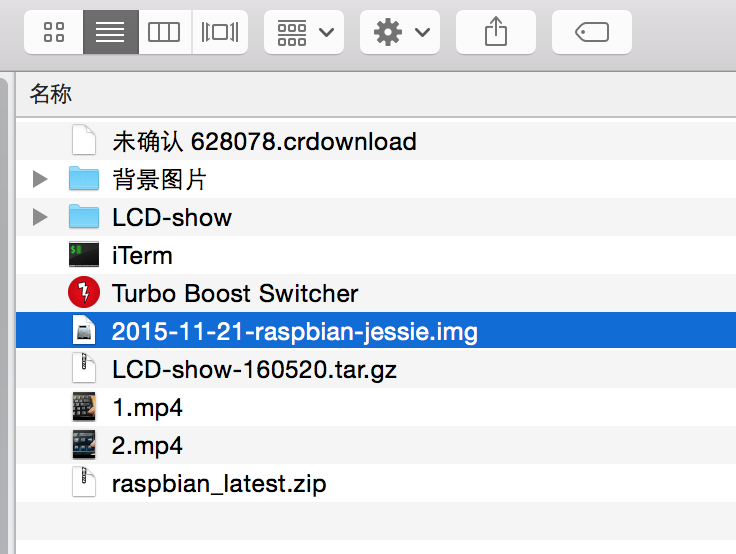Click the 1.mp4 video thumbnail

tap(84, 407)
